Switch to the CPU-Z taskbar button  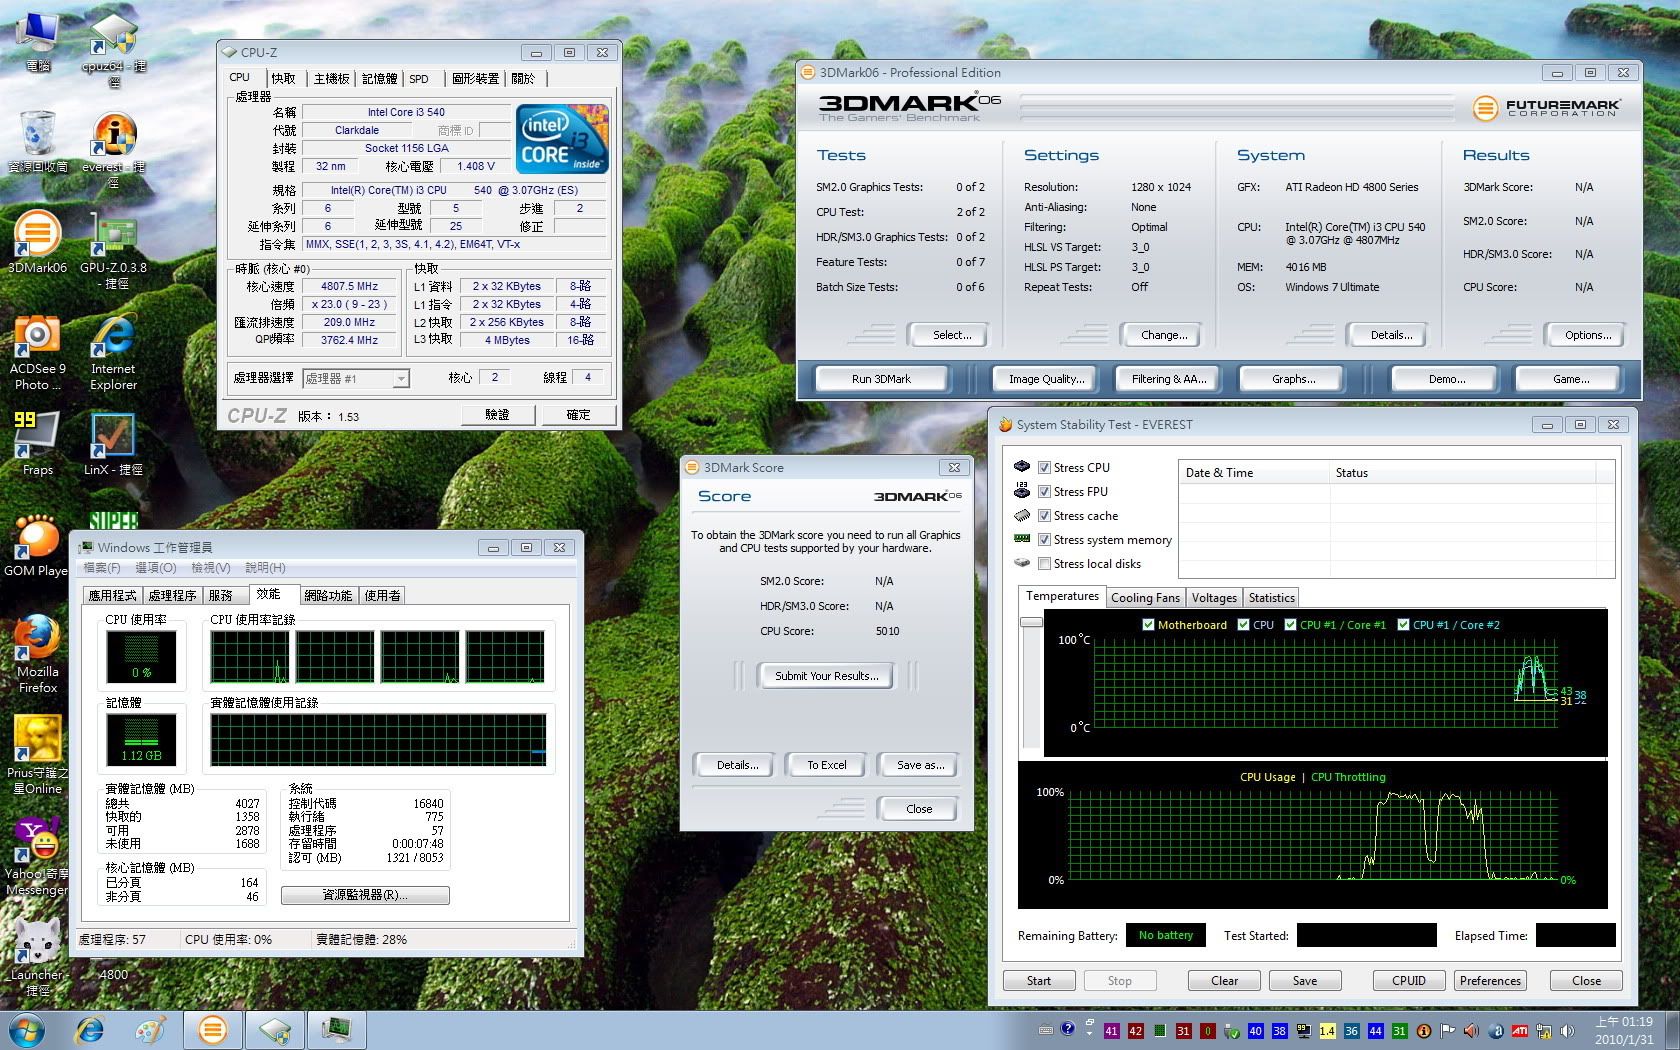(274, 1029)
